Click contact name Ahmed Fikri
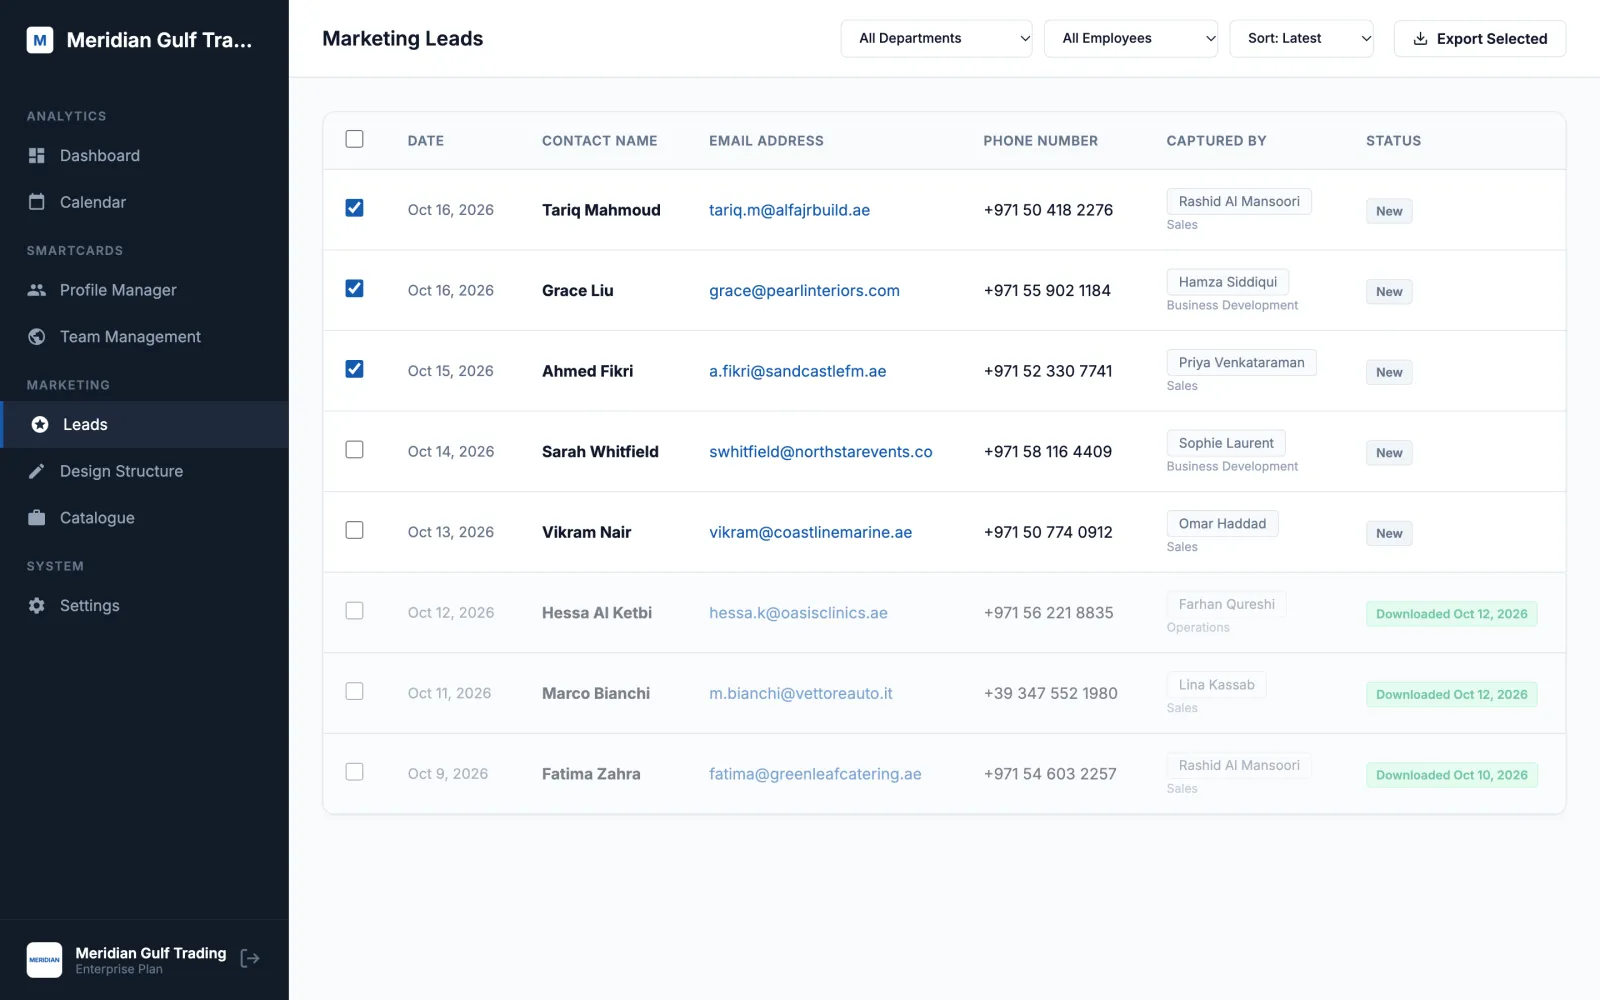This screenshot has width=1600, height=1000. coord(588,371)
